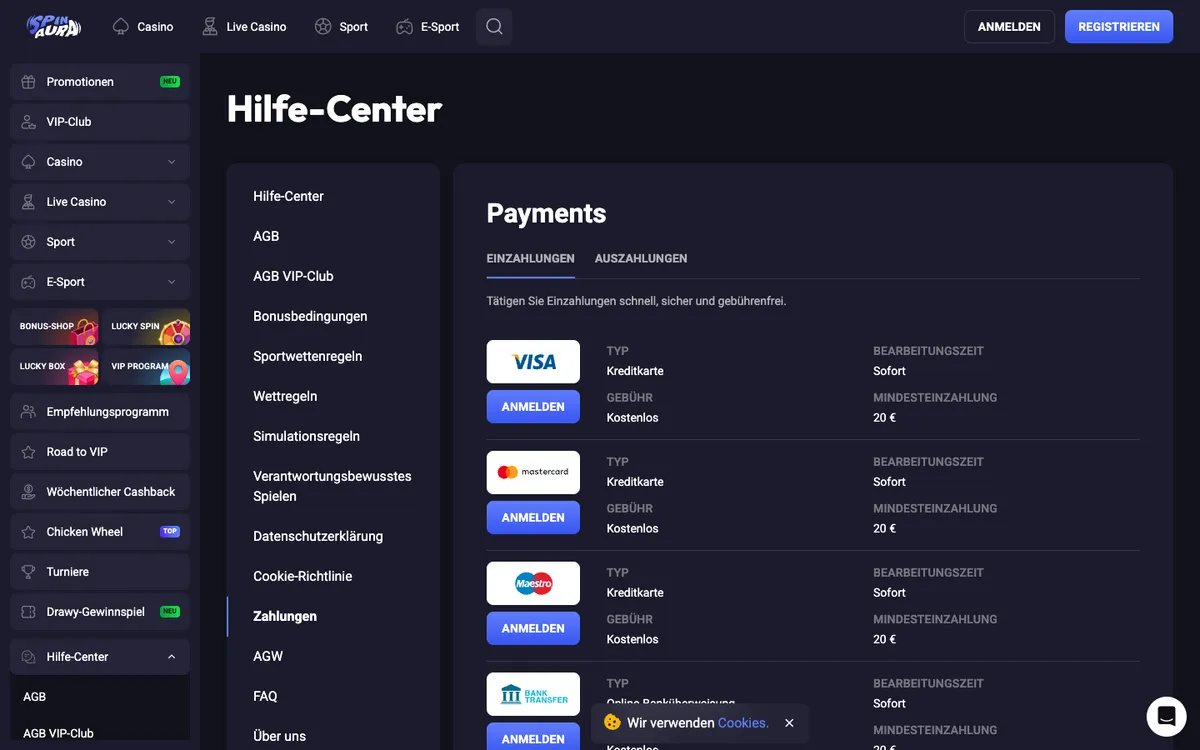Click the Hilfe-Center chat icon in sidebar
The height and width of the screenshot is (750, 1200).
[28, 657]
